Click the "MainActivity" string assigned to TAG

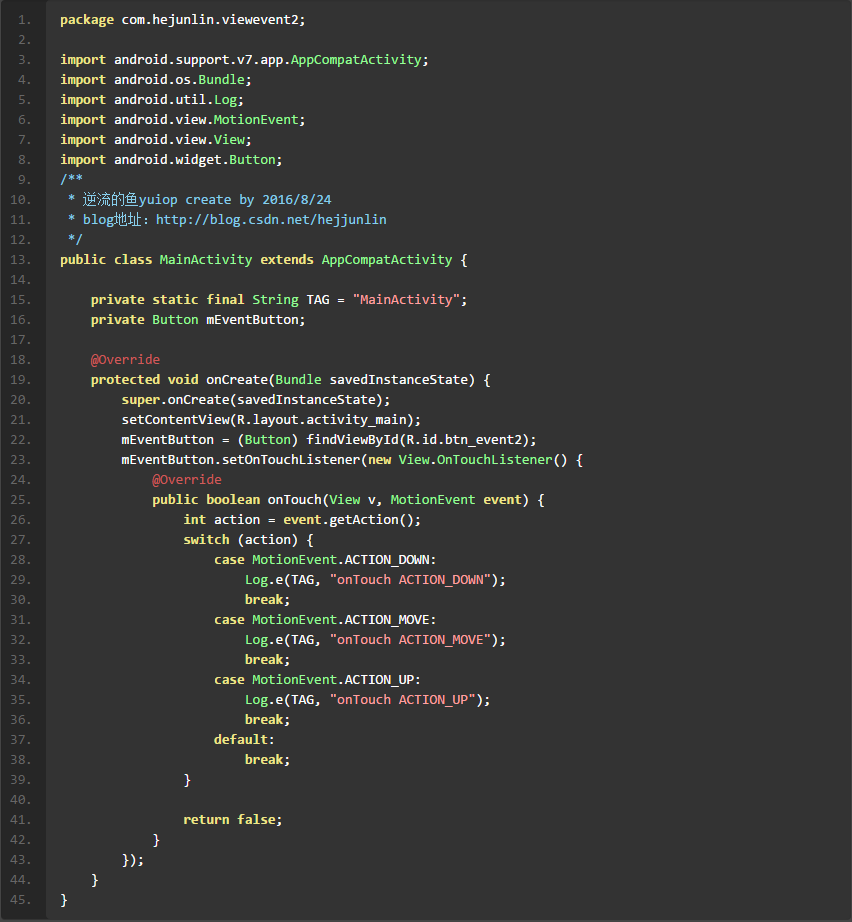pos(406,299)
